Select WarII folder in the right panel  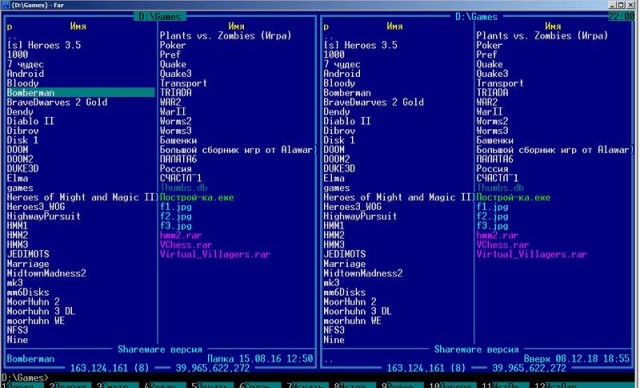[x=489, y=112]
